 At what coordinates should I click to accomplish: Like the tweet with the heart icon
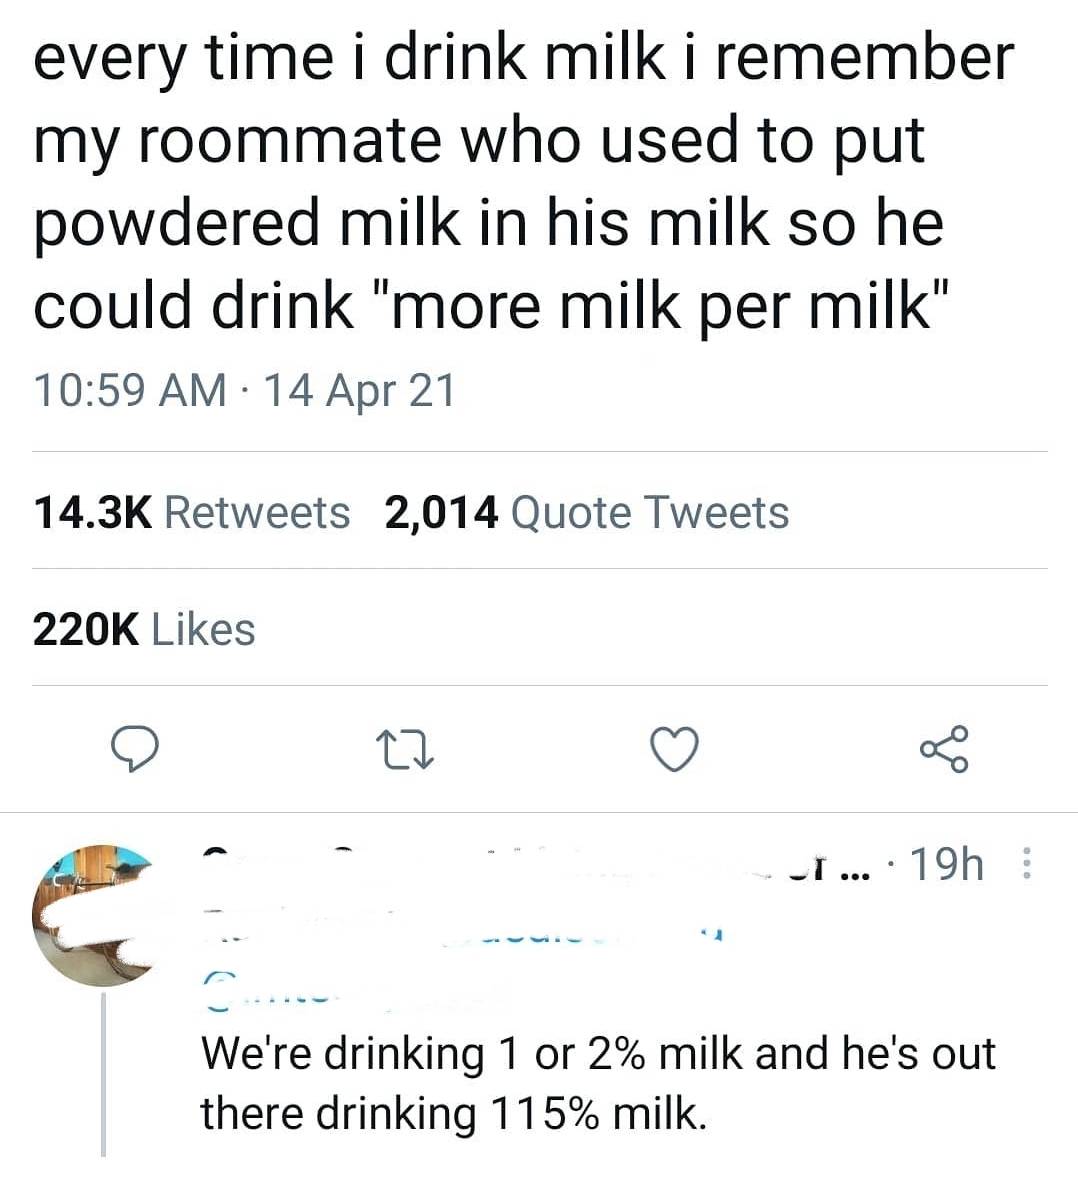[x=676, y=749]
